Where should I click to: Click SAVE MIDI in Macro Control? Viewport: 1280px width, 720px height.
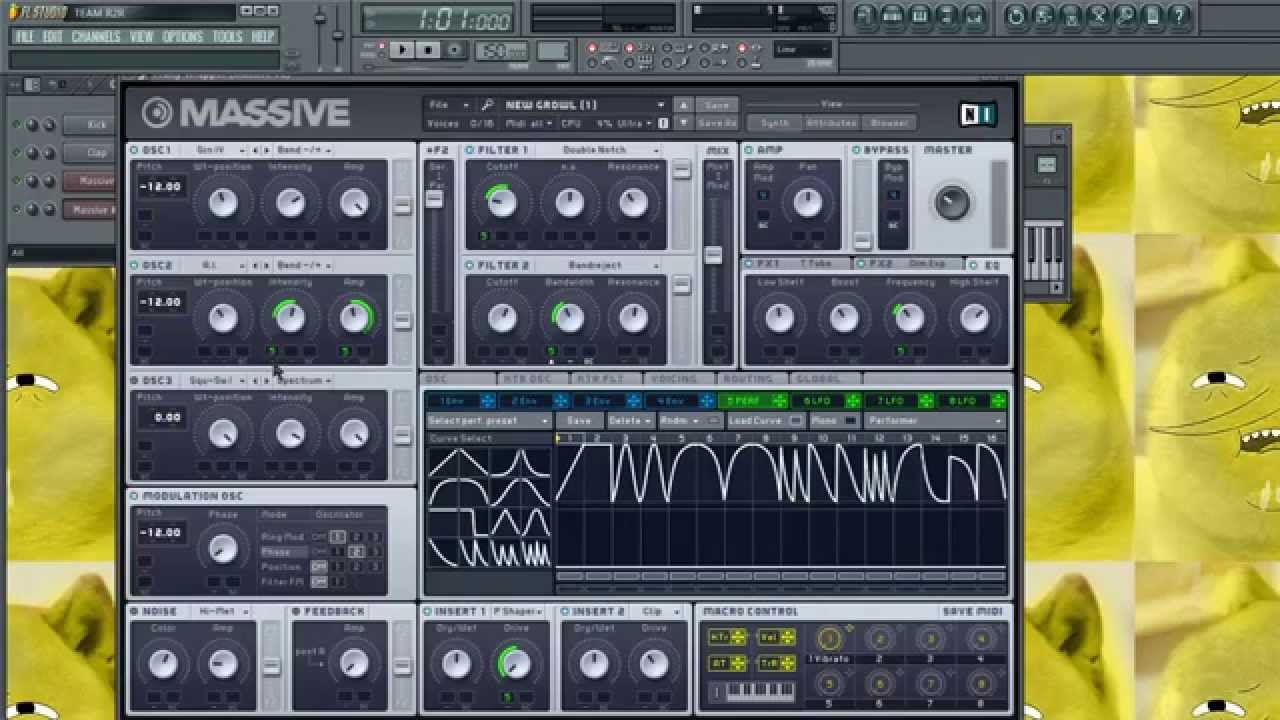(x=972, y=611)
